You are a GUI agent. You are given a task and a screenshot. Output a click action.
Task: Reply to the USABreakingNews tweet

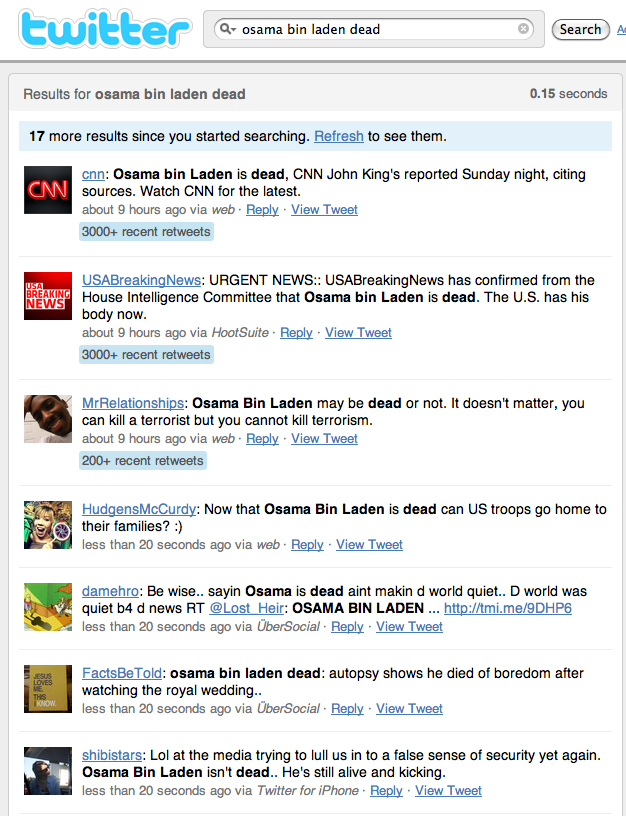(296, 333)
